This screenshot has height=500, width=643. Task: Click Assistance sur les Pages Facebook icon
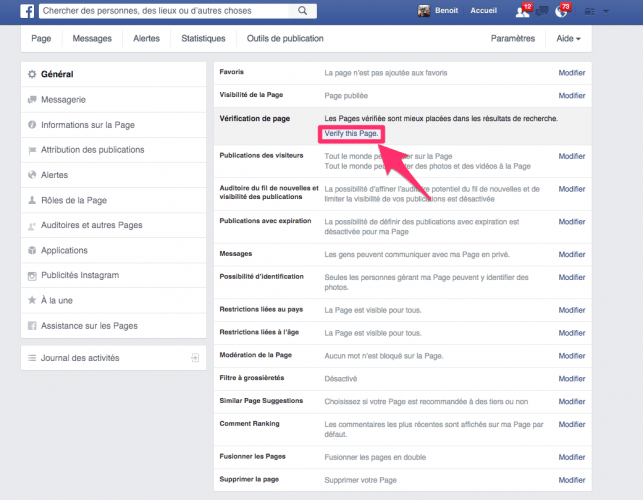(32, 326)
